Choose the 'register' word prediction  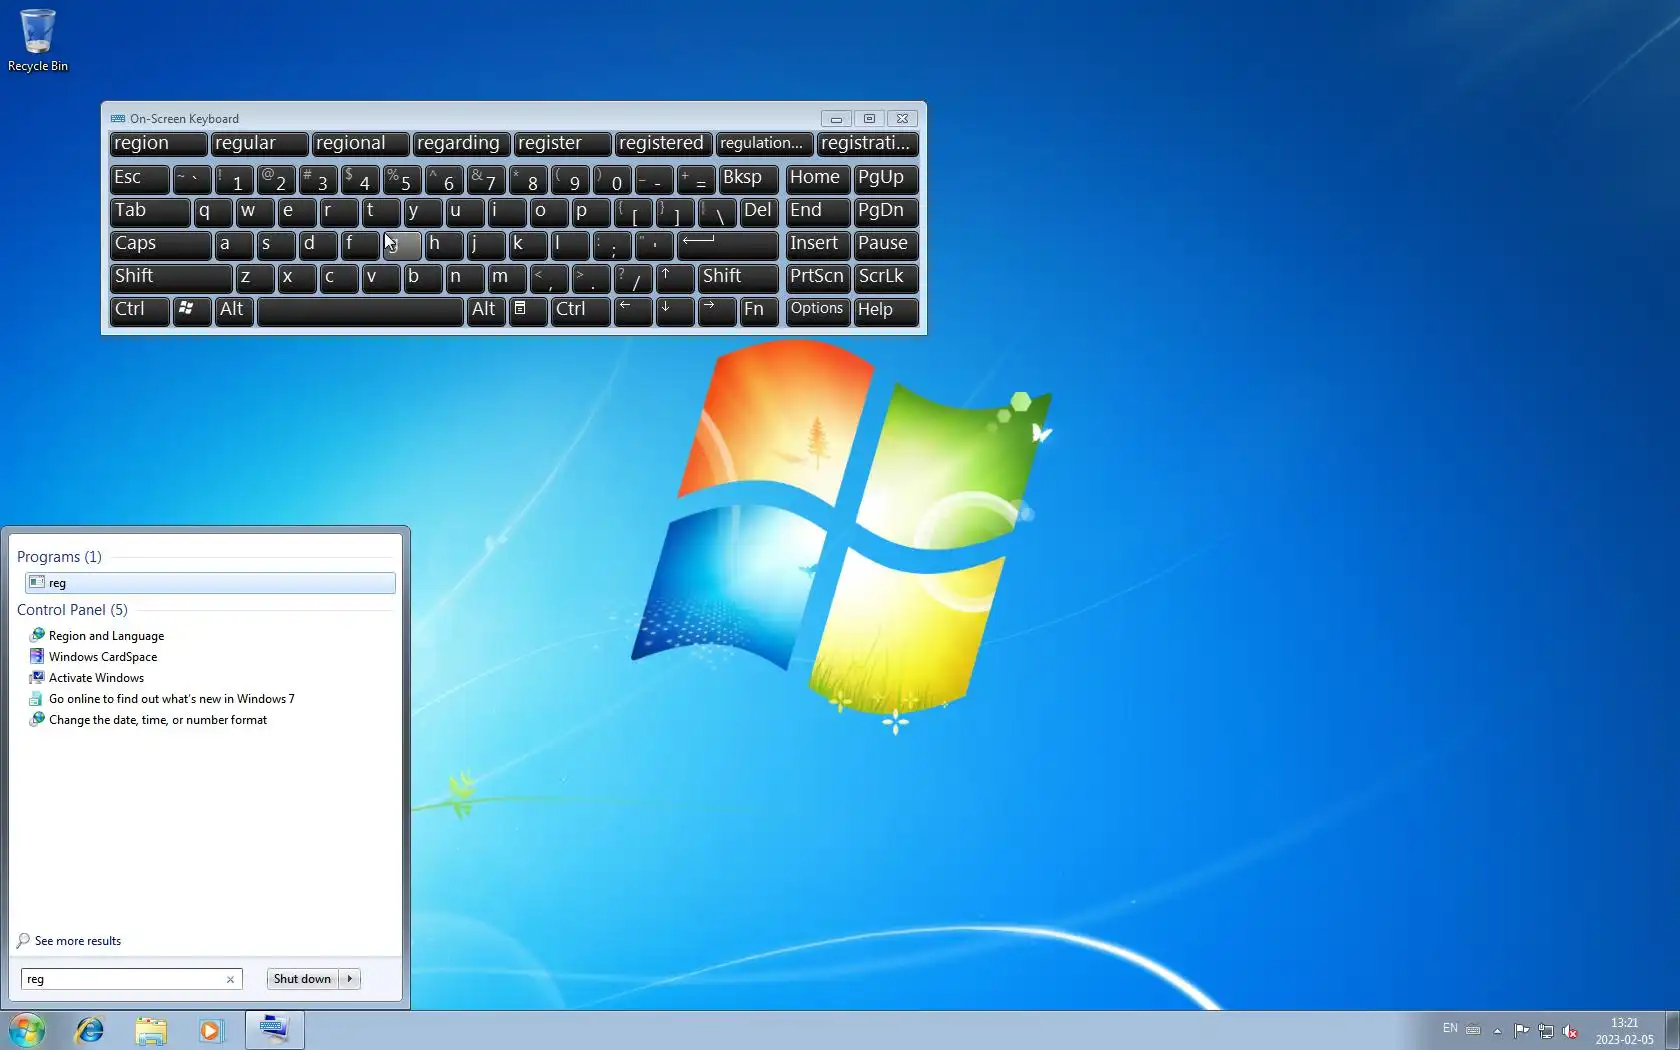coord(562,144)
